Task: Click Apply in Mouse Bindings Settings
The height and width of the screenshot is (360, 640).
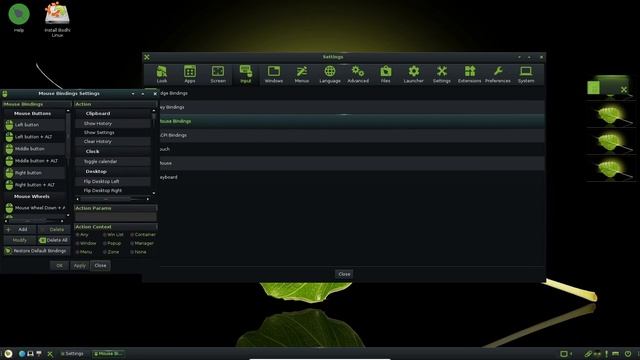Action: tap(80, 266)
